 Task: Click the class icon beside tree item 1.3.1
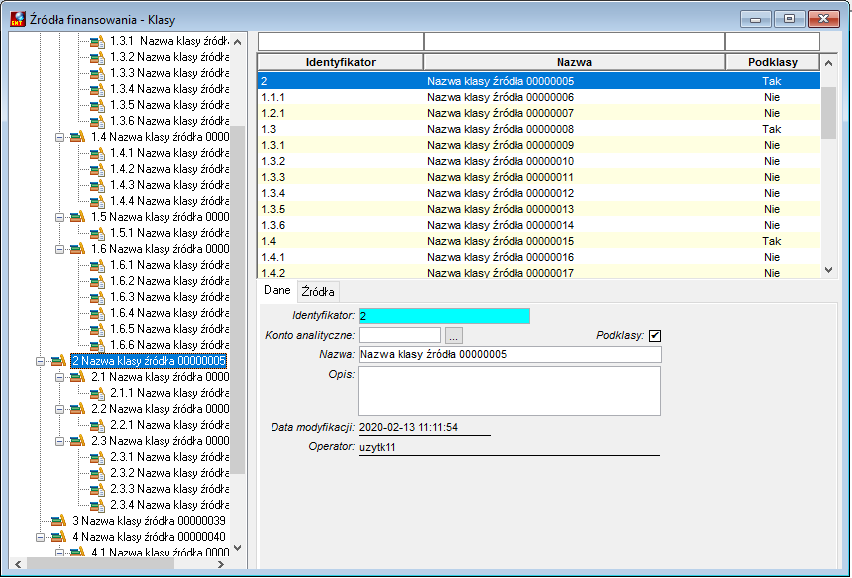tap(97, 42)
